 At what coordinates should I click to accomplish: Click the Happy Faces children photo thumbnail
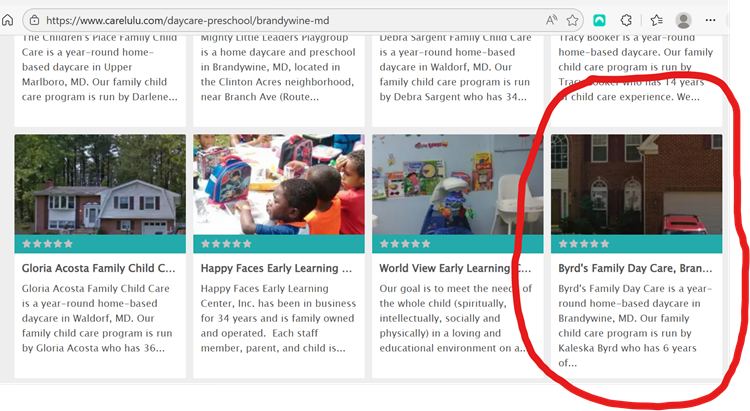[279, 185]
